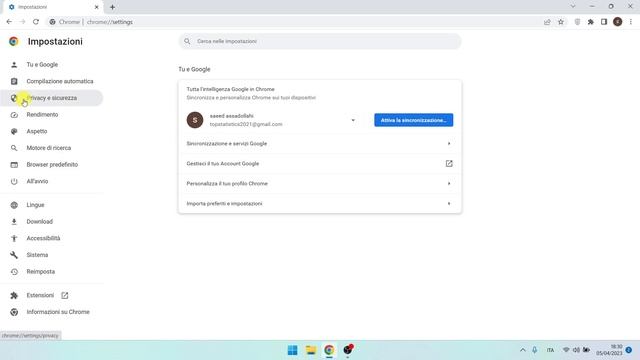
Task: Toggle the side panel icon
Action: [604, 22]
